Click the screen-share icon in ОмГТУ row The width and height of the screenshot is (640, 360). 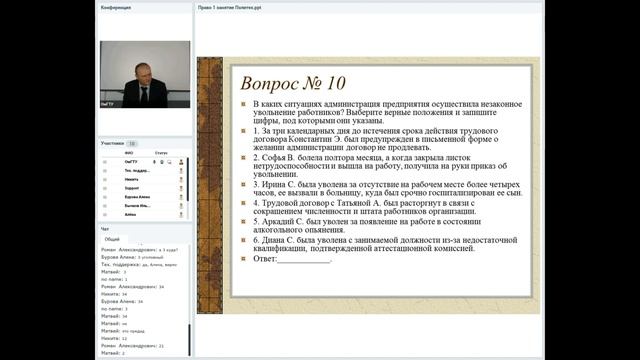(x=169, y=162)
